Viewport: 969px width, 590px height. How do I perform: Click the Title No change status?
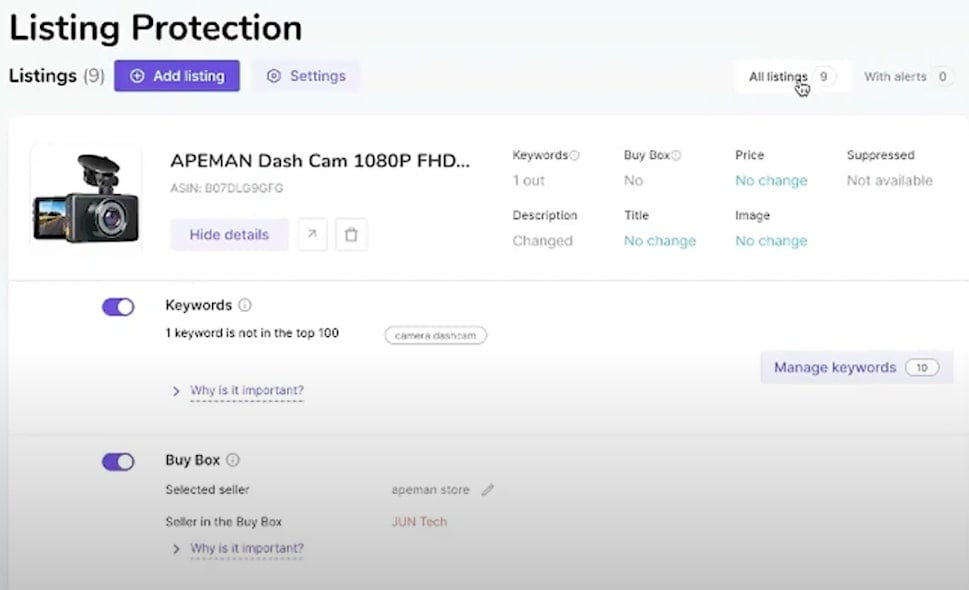pyautogui.click(x=660, y=241)
